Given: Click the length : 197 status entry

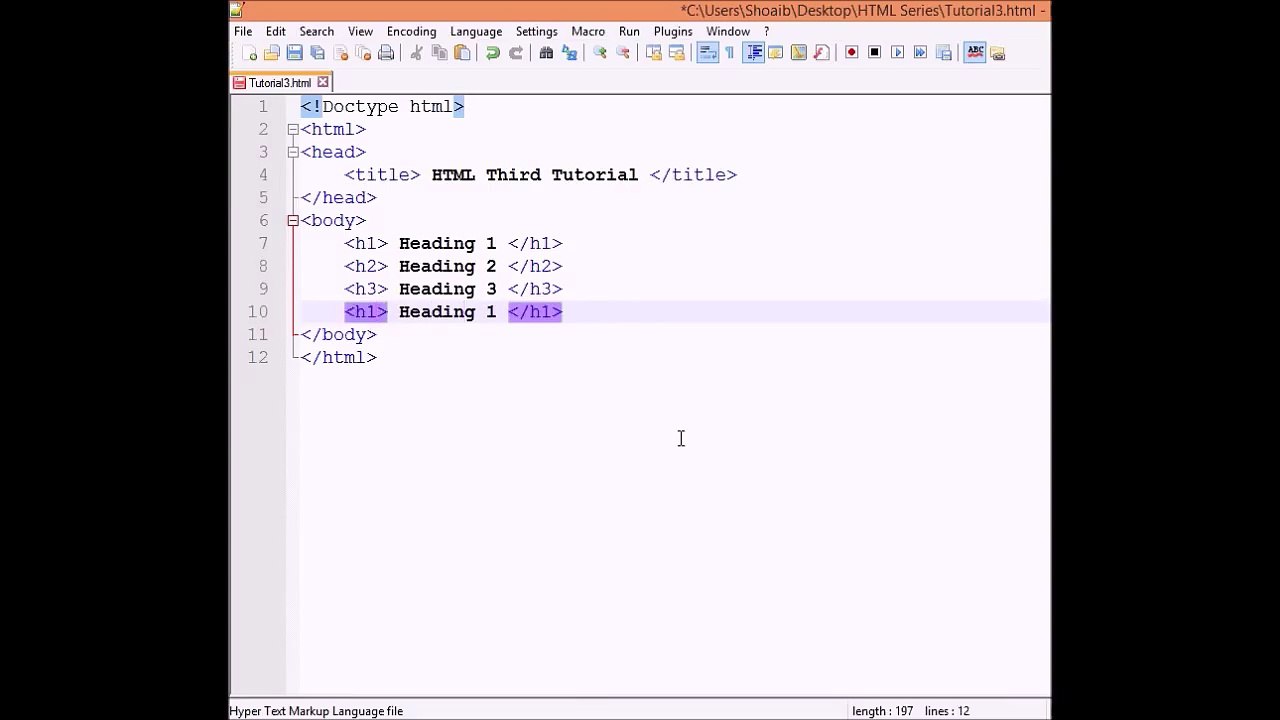Looking at the screenshot, I should tap(882, 711).
